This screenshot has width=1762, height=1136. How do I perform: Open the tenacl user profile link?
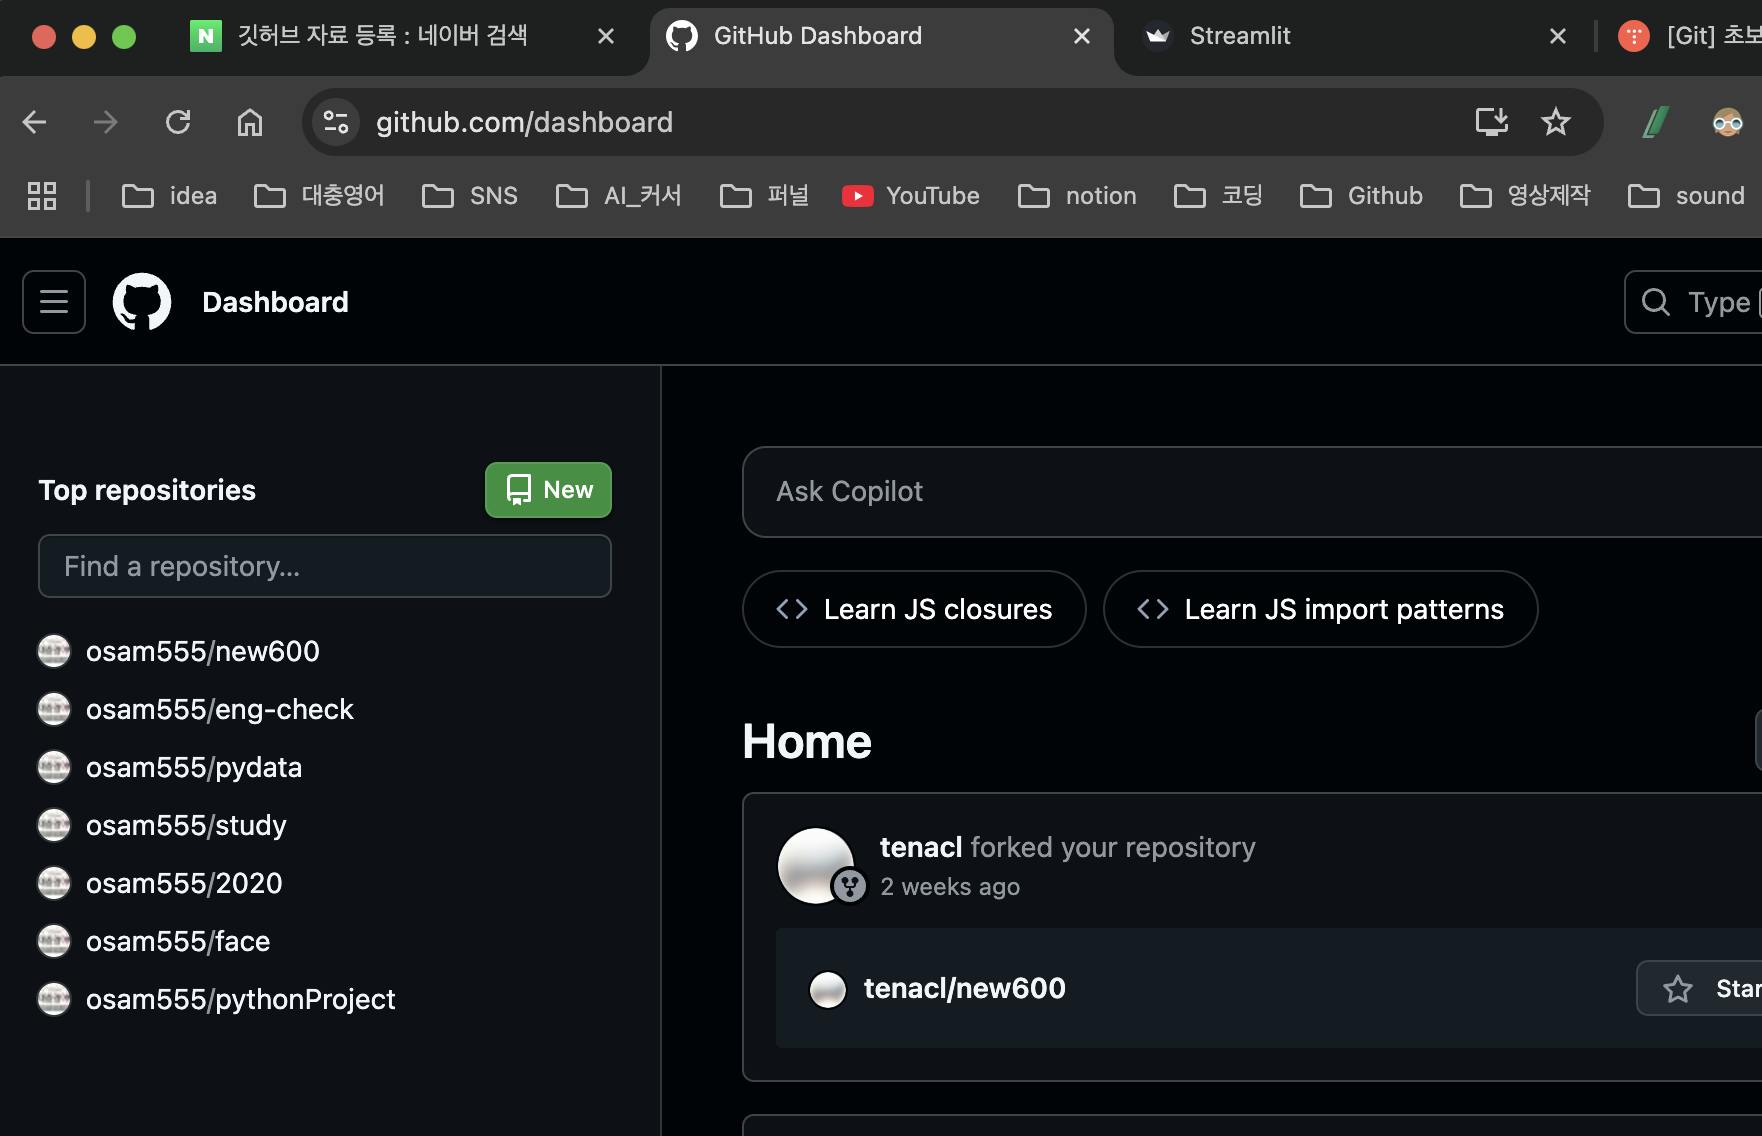(x=921, y=847)
